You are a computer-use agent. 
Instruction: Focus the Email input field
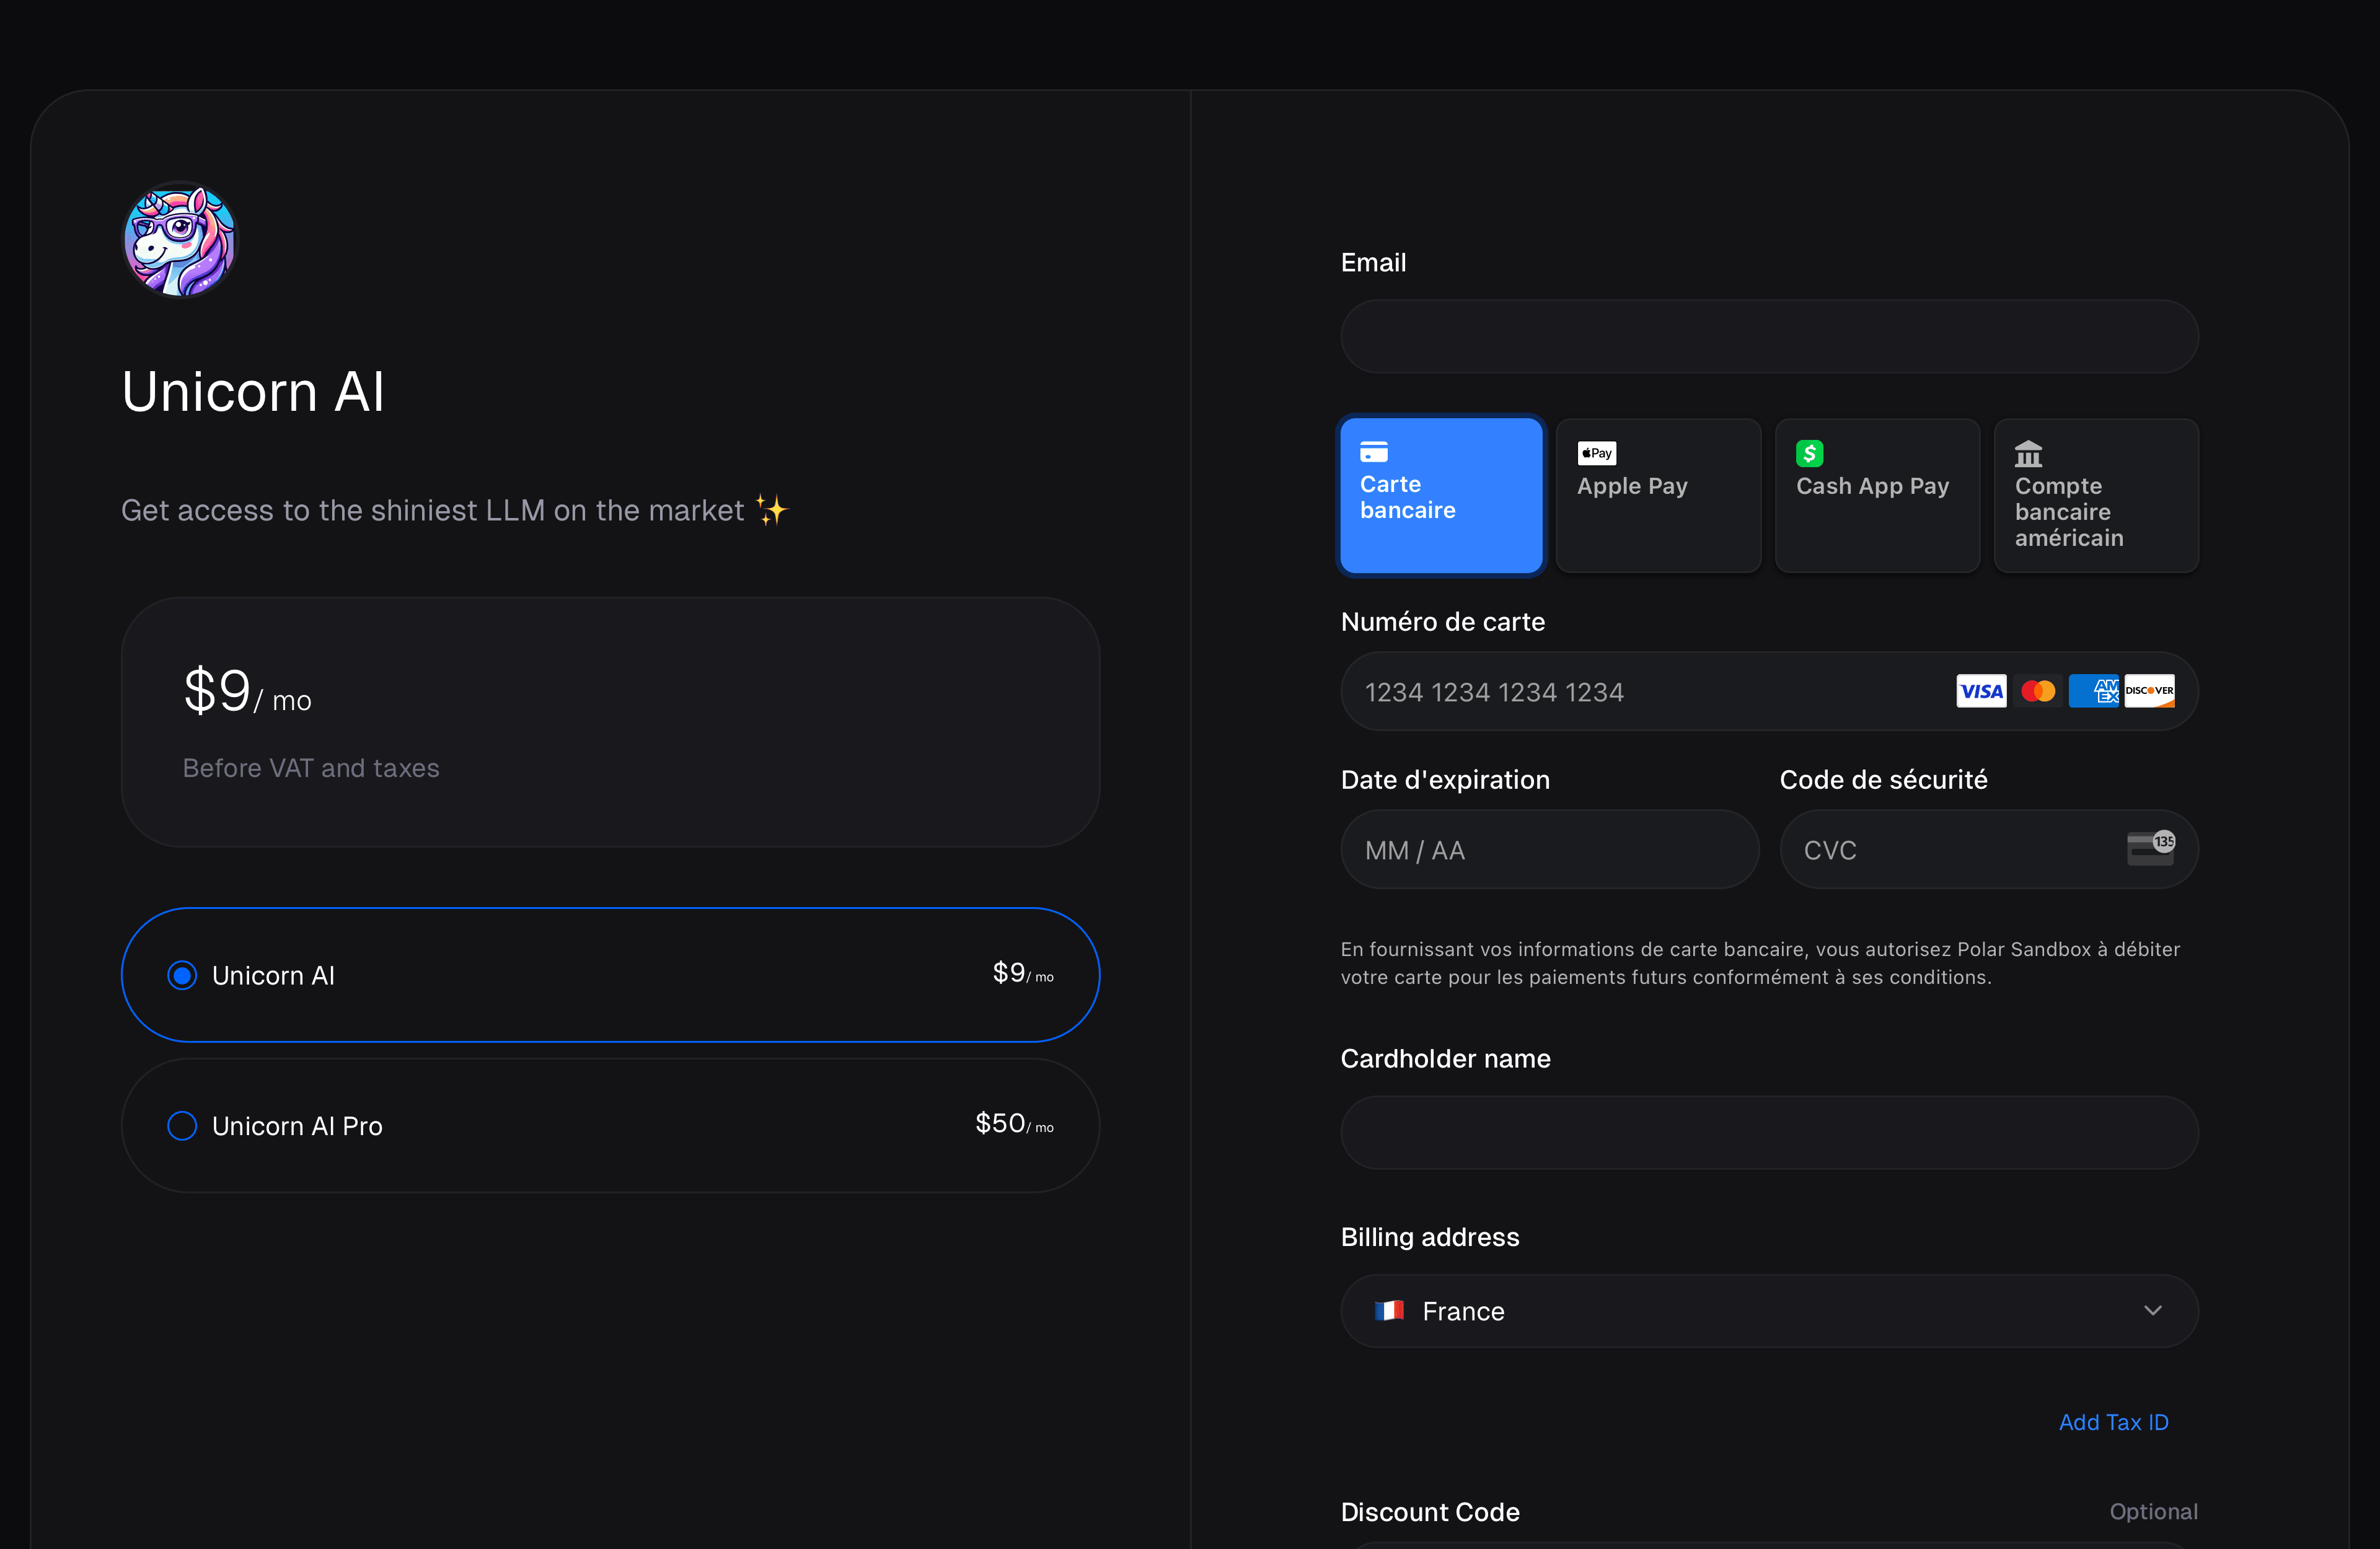[1768, 337]
